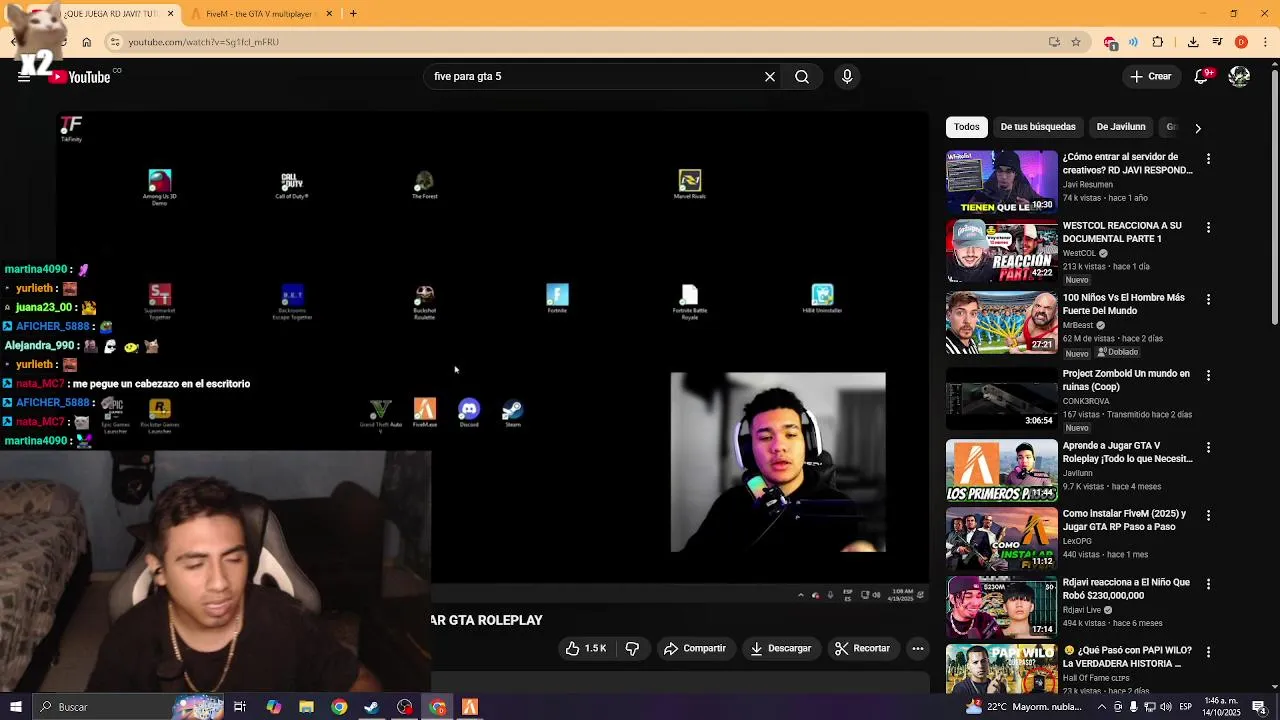Bookmark this page with the star icon
Screen dimensions: 1280x720
tap(1076, 42)
